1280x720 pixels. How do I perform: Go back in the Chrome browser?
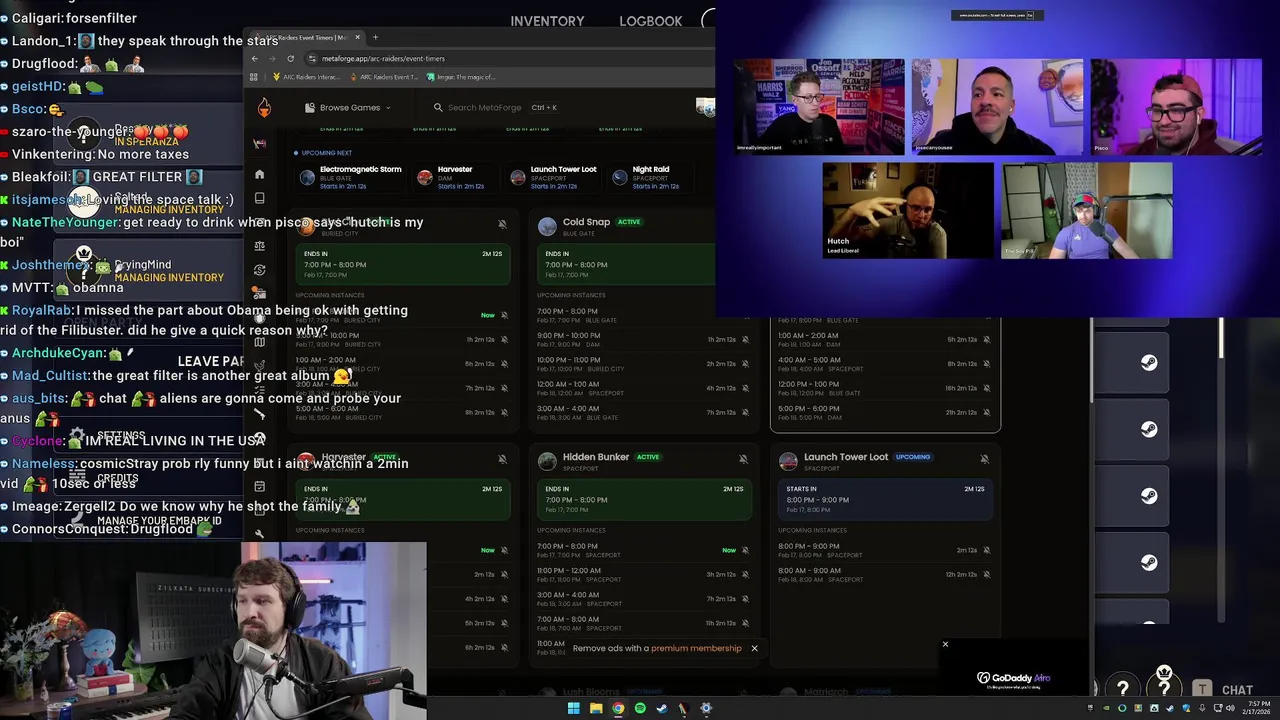point(255,58)
